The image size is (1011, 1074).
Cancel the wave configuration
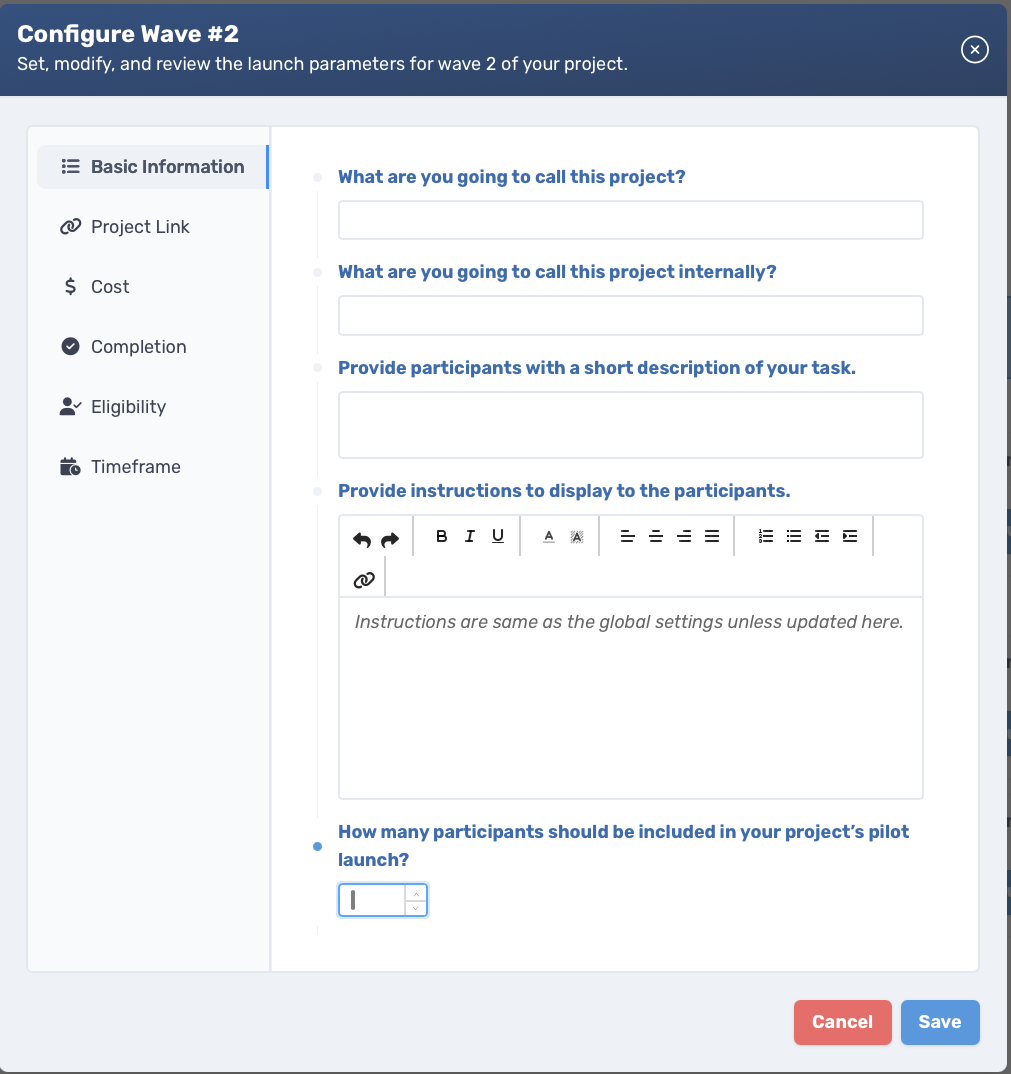coord(842,1022)
